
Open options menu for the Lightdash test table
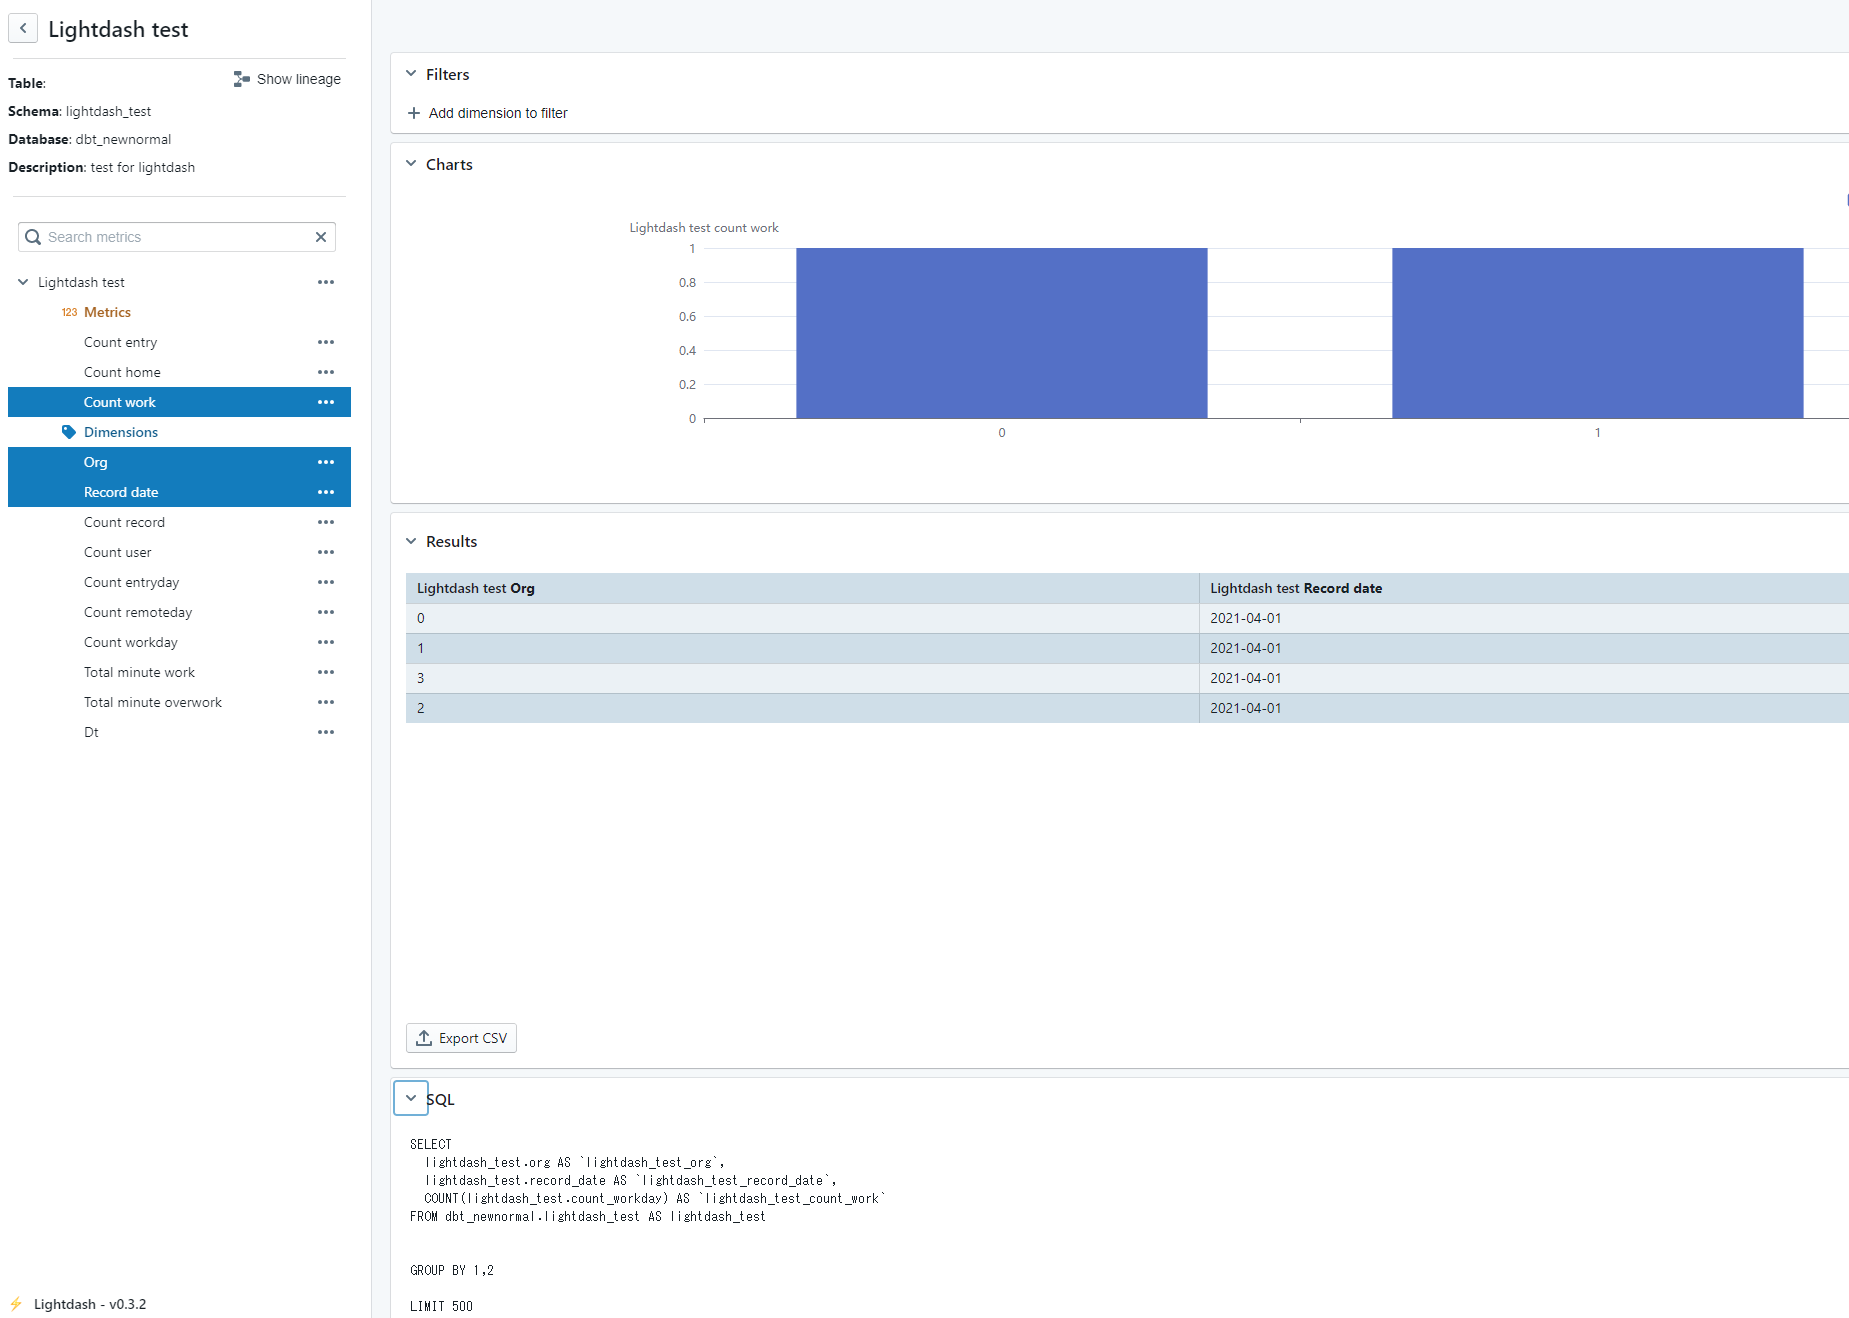coord(325,282)
